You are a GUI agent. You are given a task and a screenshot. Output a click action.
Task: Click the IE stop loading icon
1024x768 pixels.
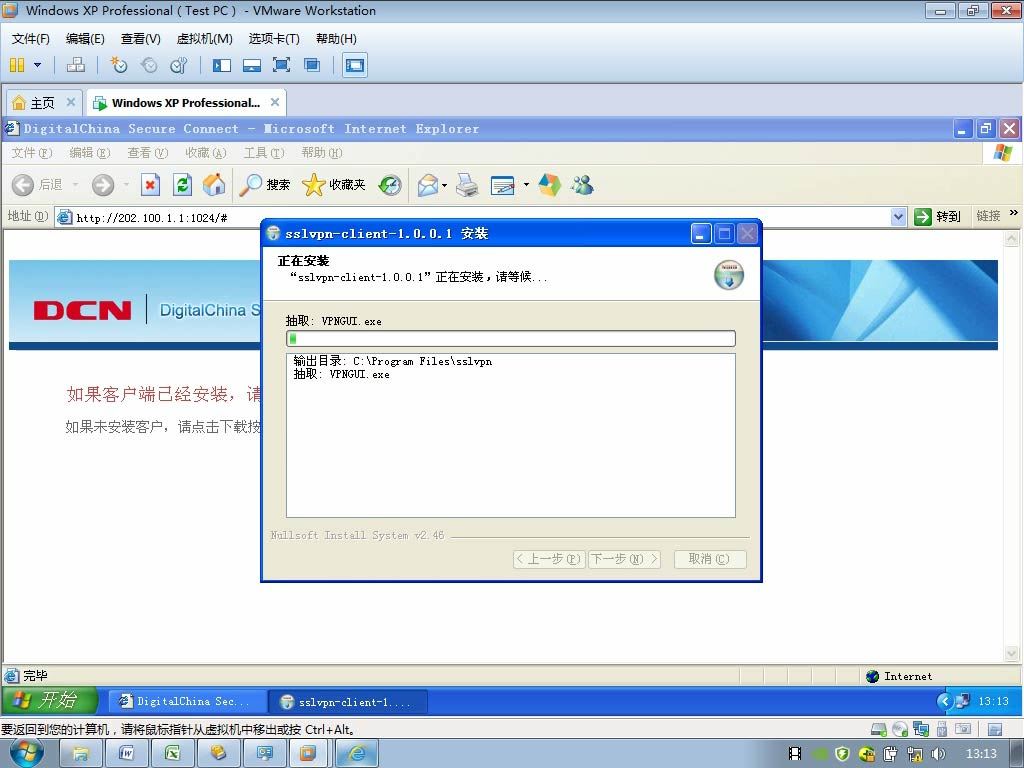[x=150, y=185]
